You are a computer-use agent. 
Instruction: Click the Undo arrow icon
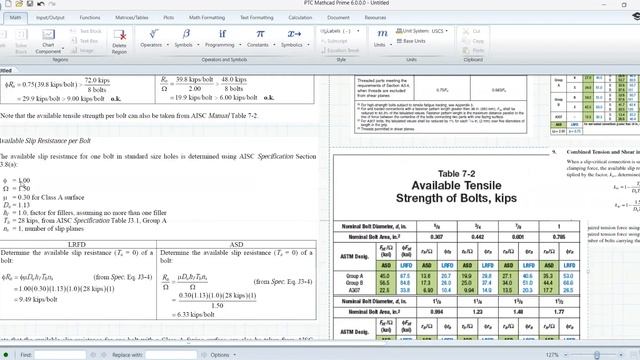[x=41, y=4]
